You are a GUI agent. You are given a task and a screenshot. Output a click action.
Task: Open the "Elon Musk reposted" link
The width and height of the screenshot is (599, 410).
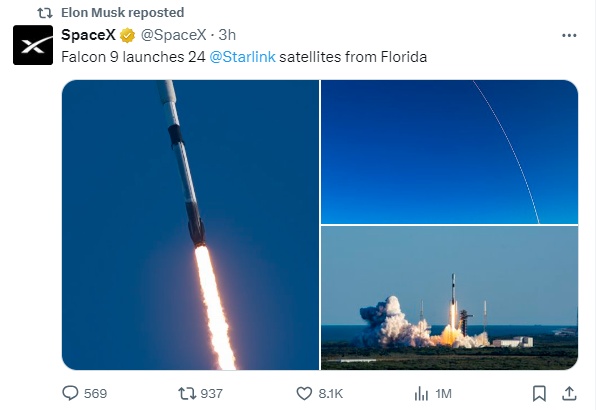[123, 13]
